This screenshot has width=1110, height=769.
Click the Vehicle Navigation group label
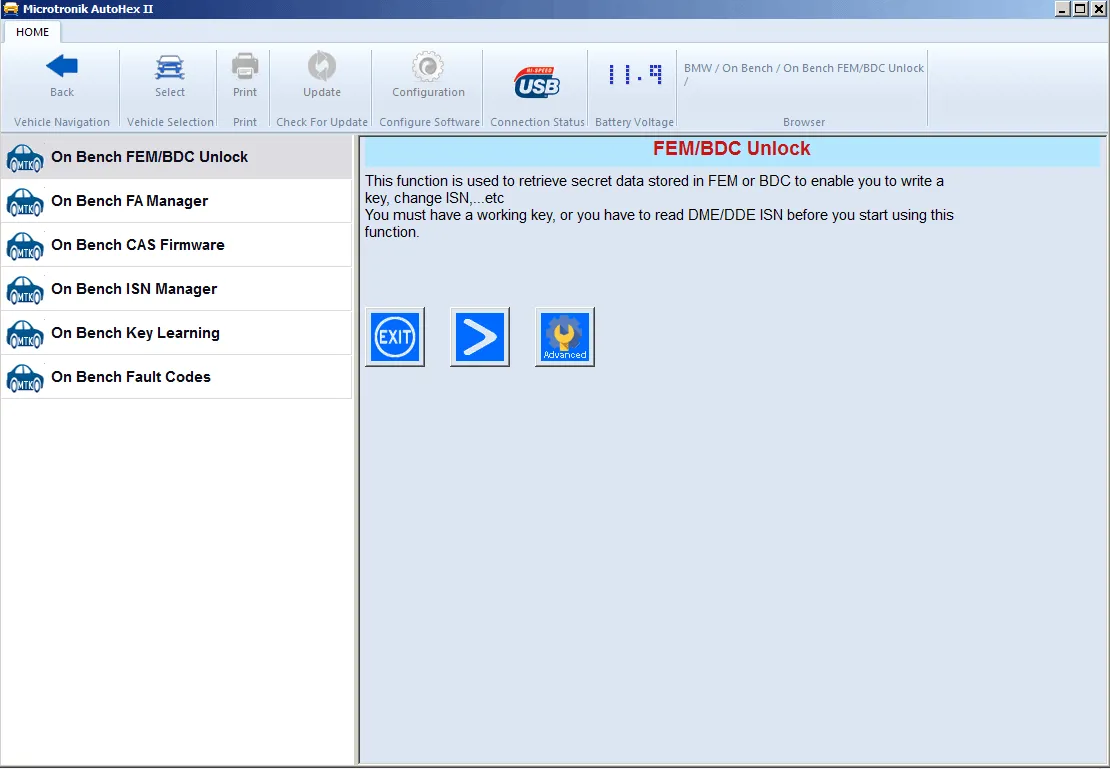[62, 122]
